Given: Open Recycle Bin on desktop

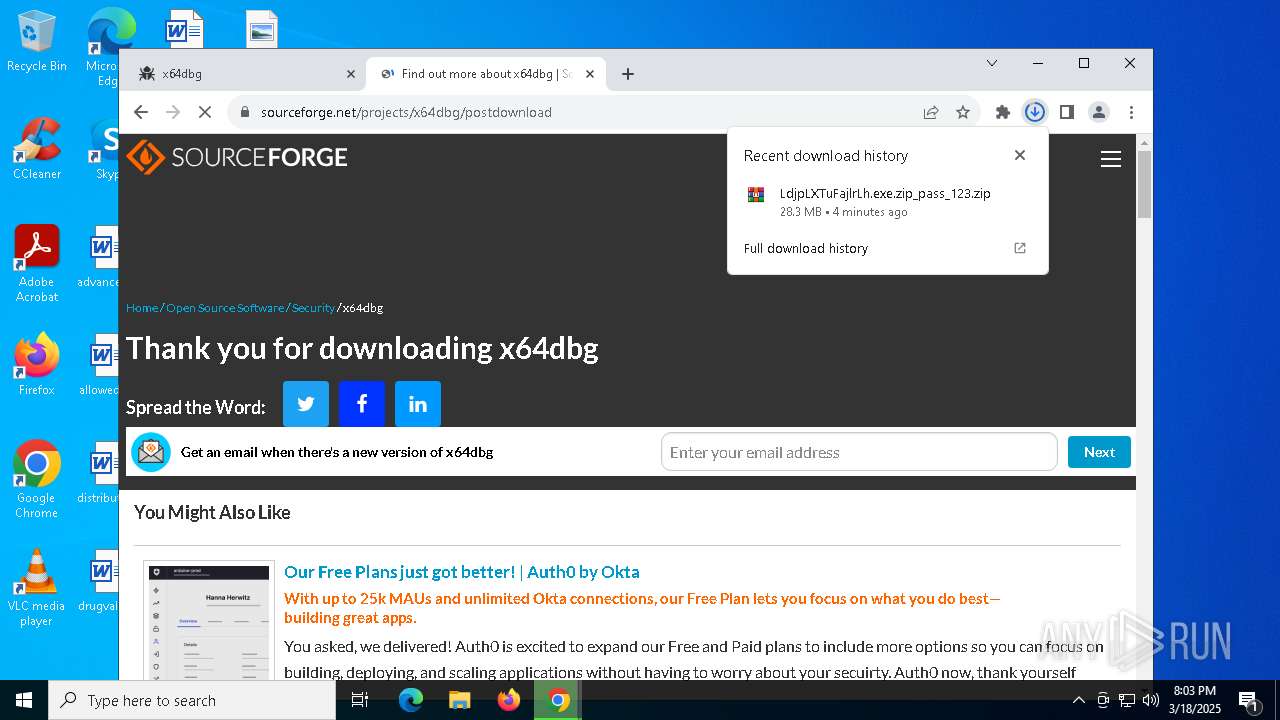Looking at the screenshot, I should click(36, 42).
